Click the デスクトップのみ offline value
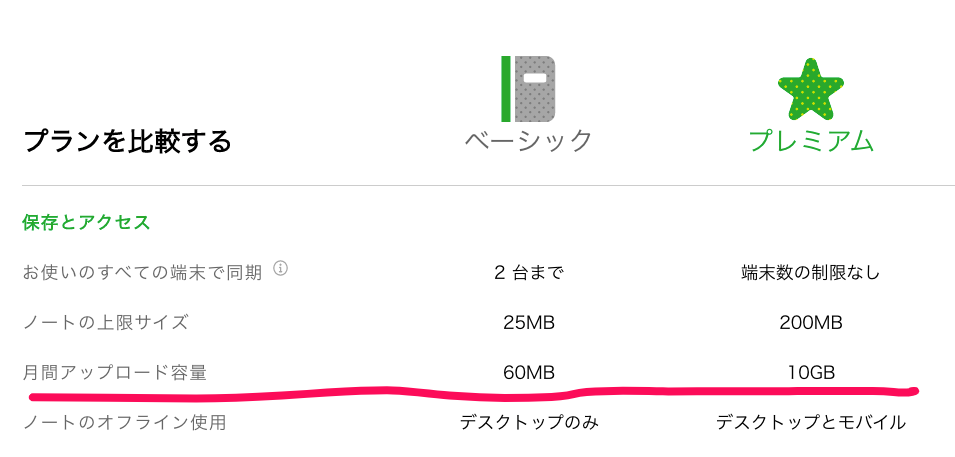 point(529,422)
